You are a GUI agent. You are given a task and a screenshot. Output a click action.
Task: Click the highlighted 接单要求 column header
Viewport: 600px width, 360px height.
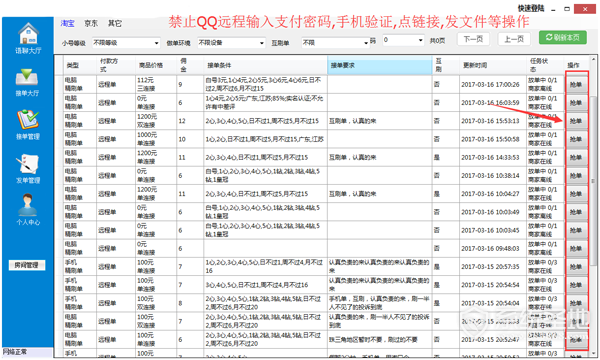point(379,65)
